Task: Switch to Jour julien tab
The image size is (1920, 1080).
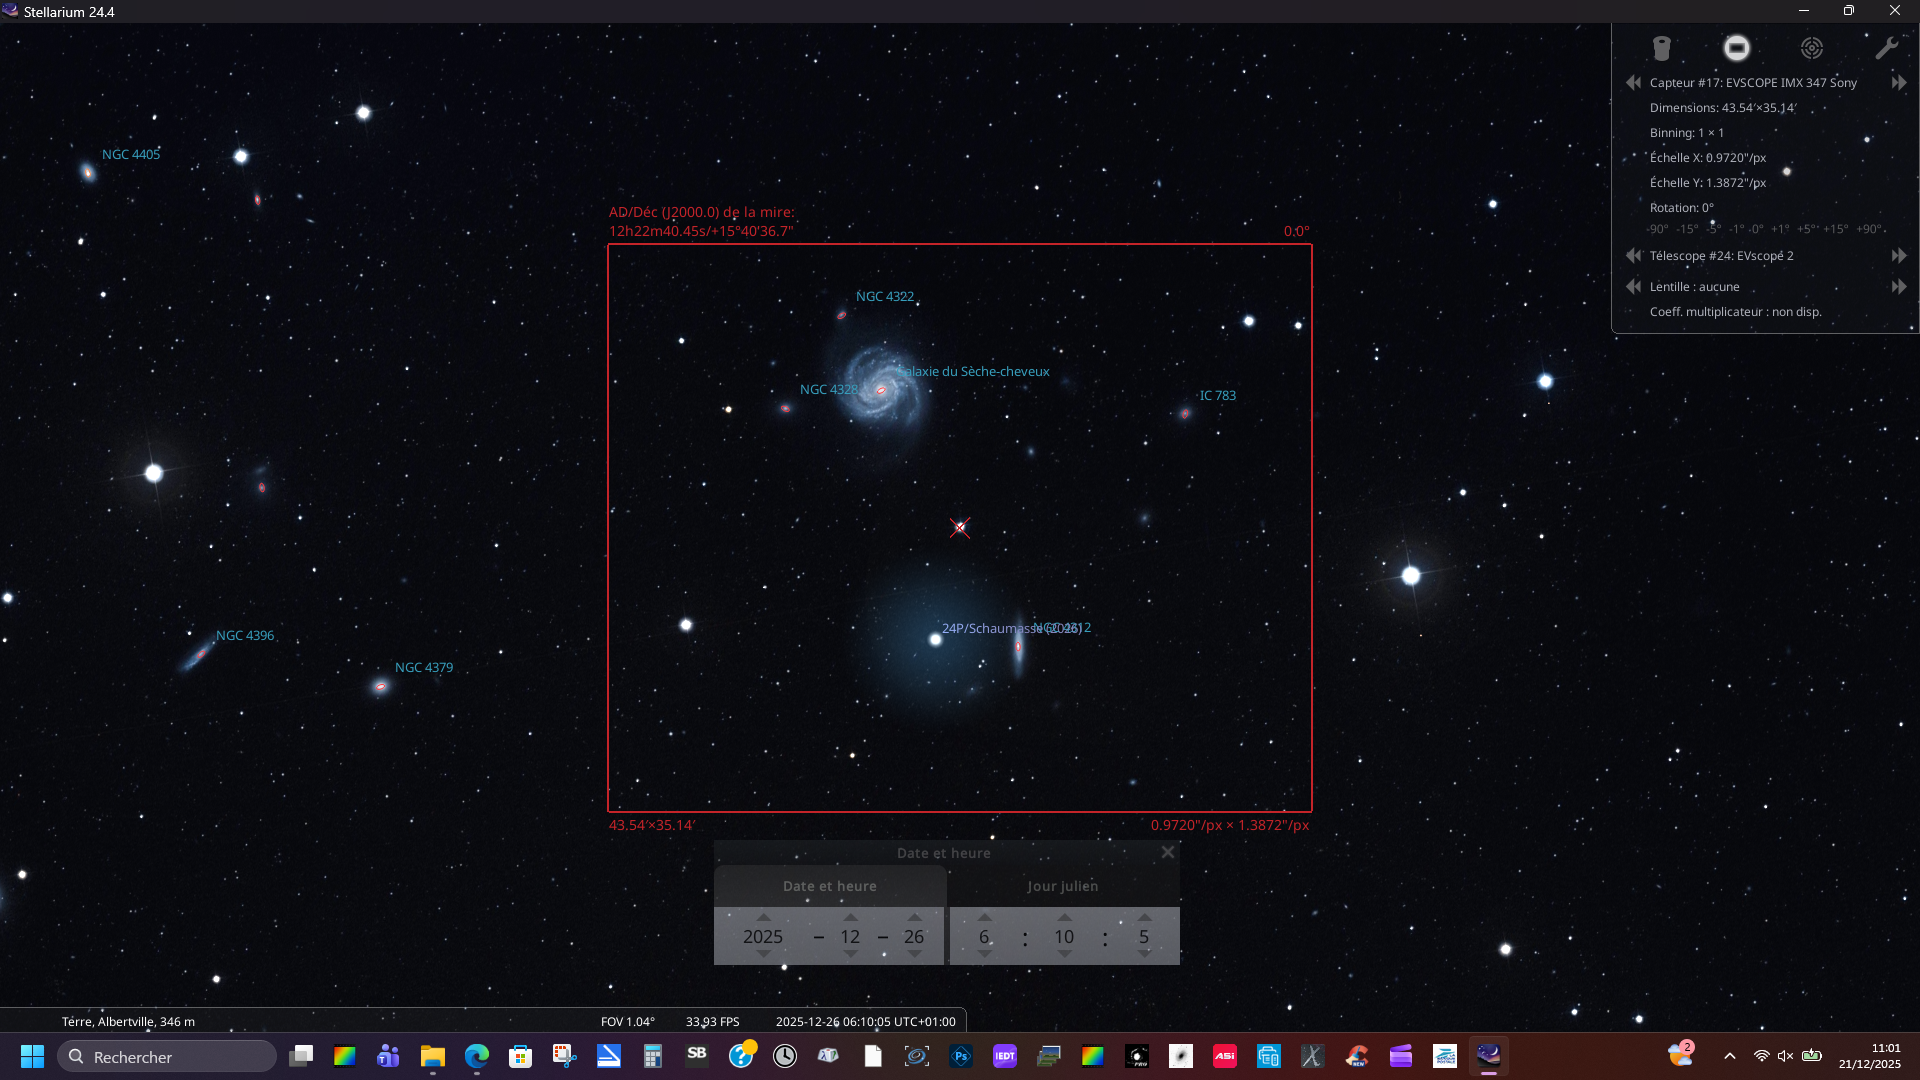Action: pos(1062,886)
